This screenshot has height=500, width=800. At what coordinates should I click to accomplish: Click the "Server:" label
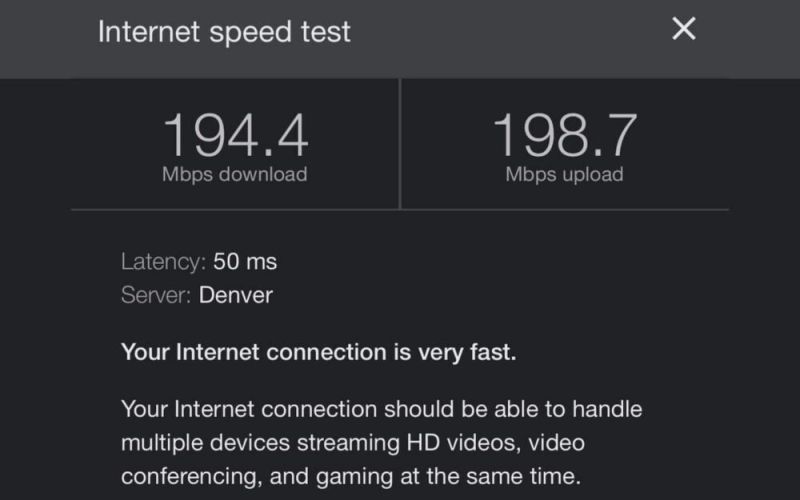click(x=157, y=295)
